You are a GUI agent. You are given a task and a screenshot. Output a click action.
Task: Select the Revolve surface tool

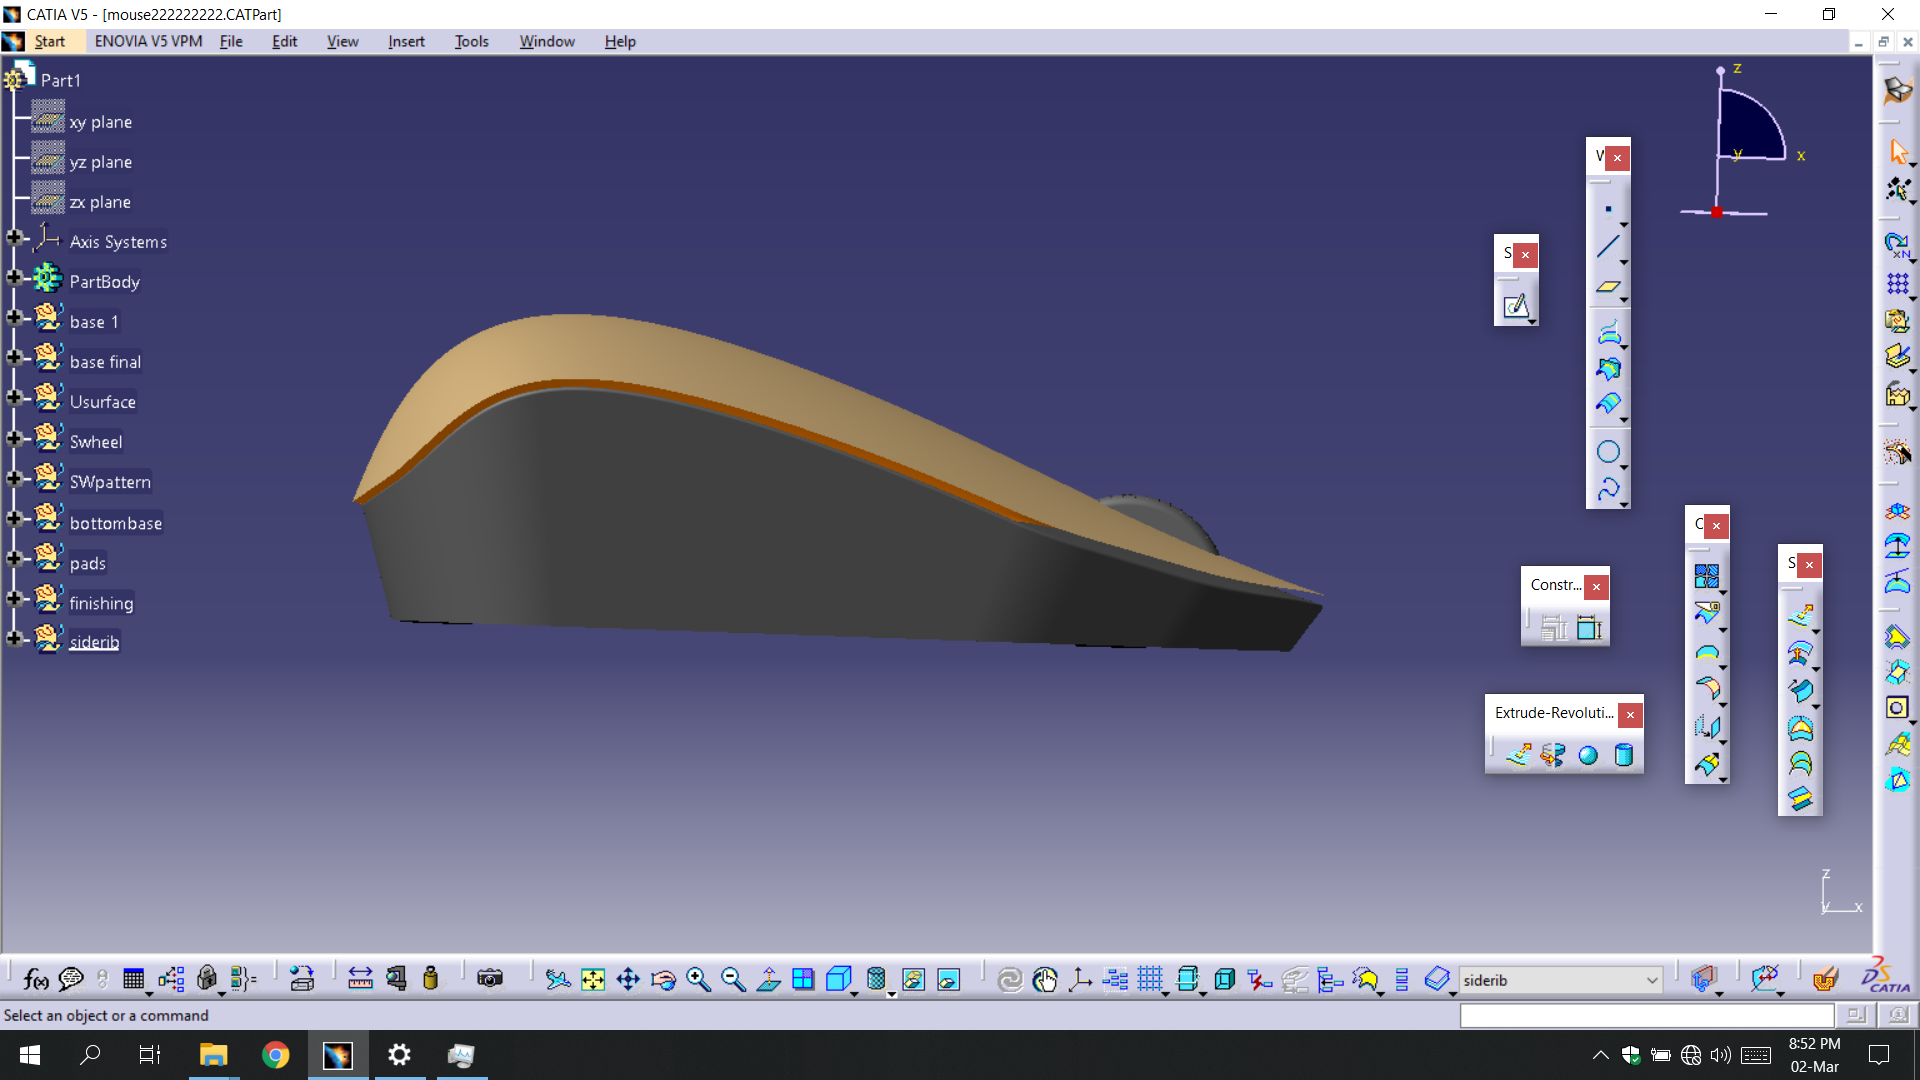(1553, 755)
